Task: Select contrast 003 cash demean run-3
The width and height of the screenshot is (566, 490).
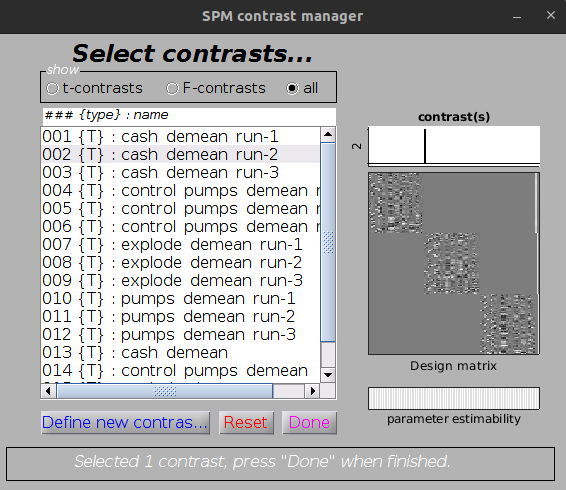Action: pos(180,173)
